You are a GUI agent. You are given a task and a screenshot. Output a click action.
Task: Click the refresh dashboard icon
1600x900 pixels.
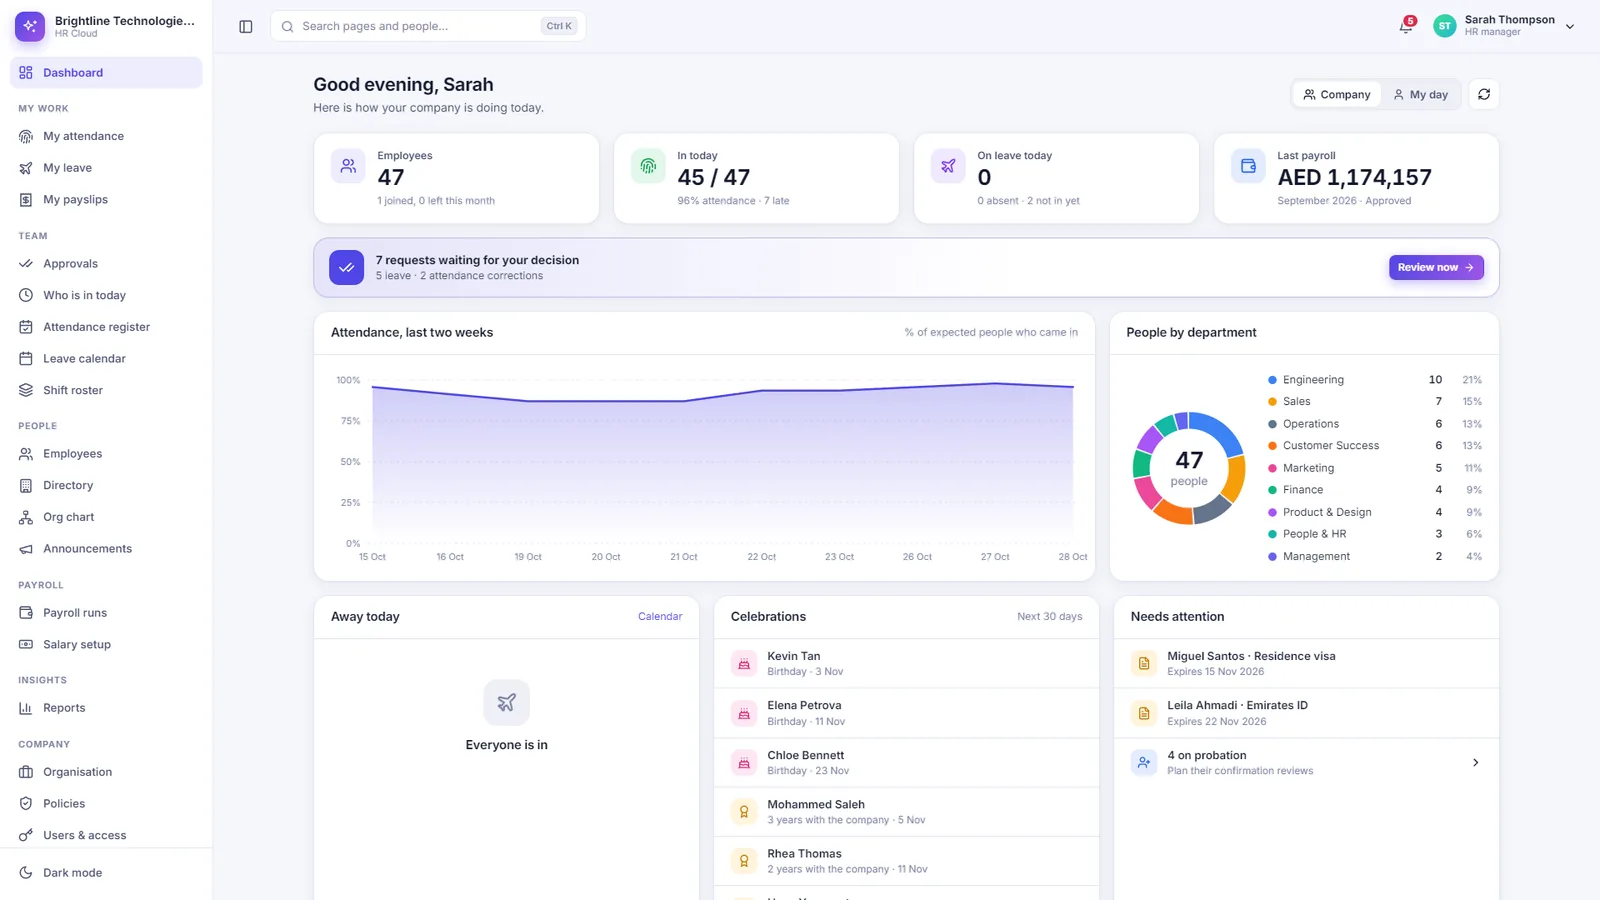1484,94
